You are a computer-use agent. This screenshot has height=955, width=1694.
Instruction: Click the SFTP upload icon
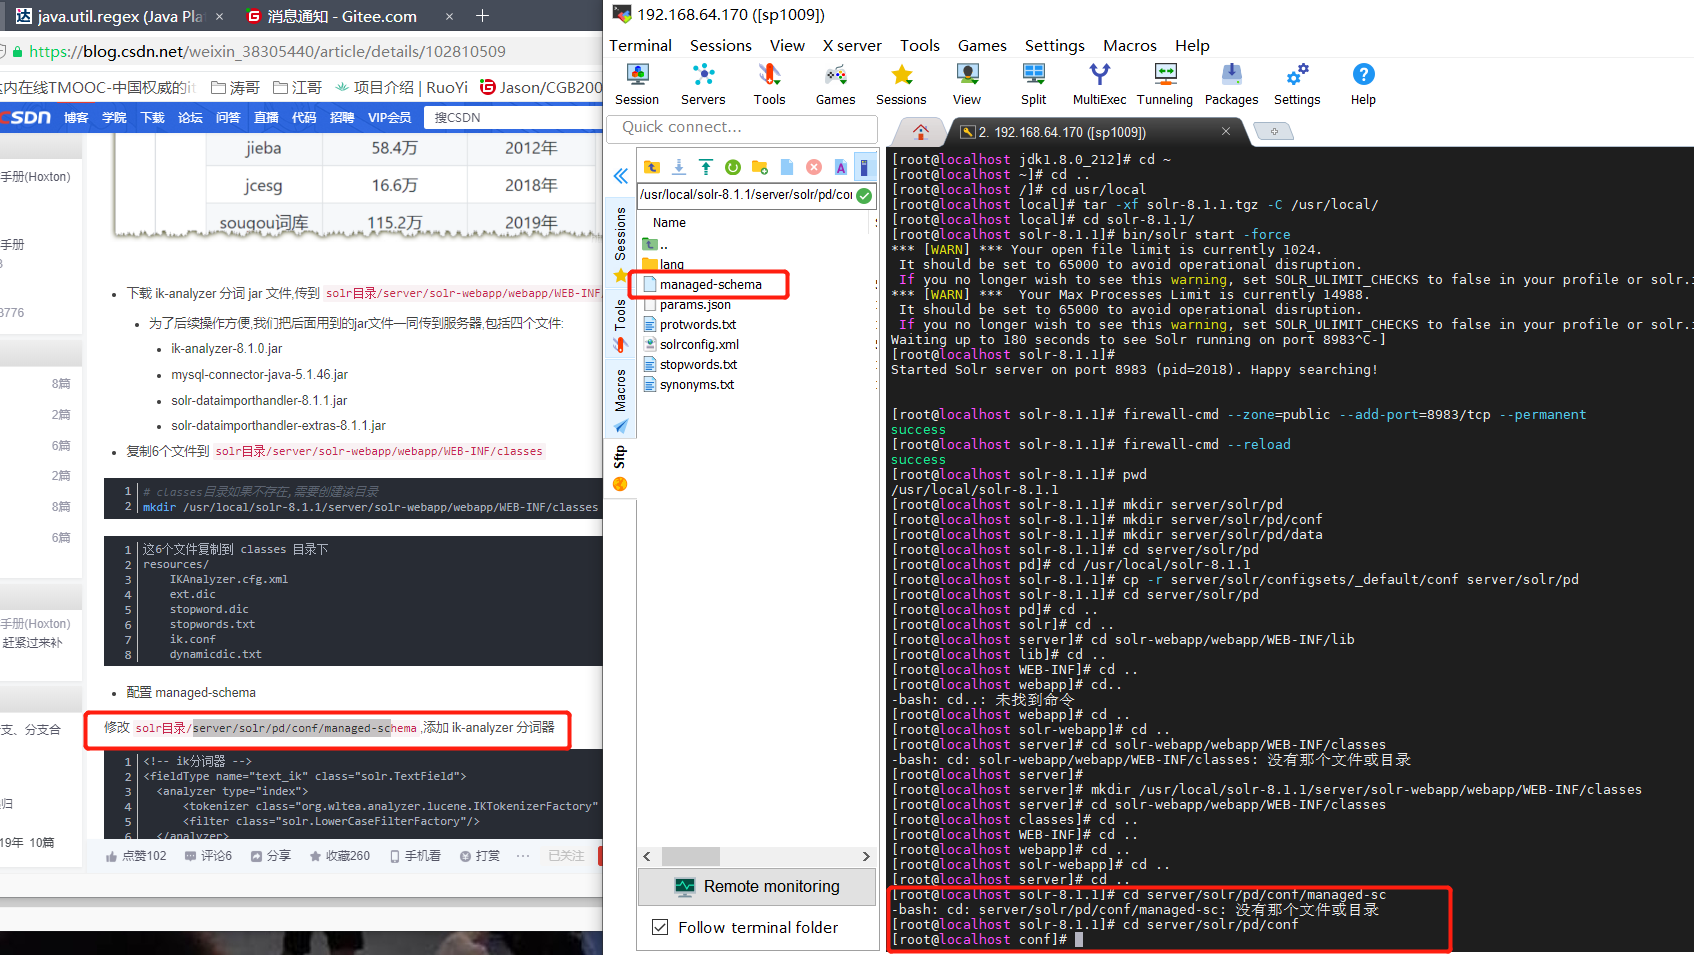[706, 167]
